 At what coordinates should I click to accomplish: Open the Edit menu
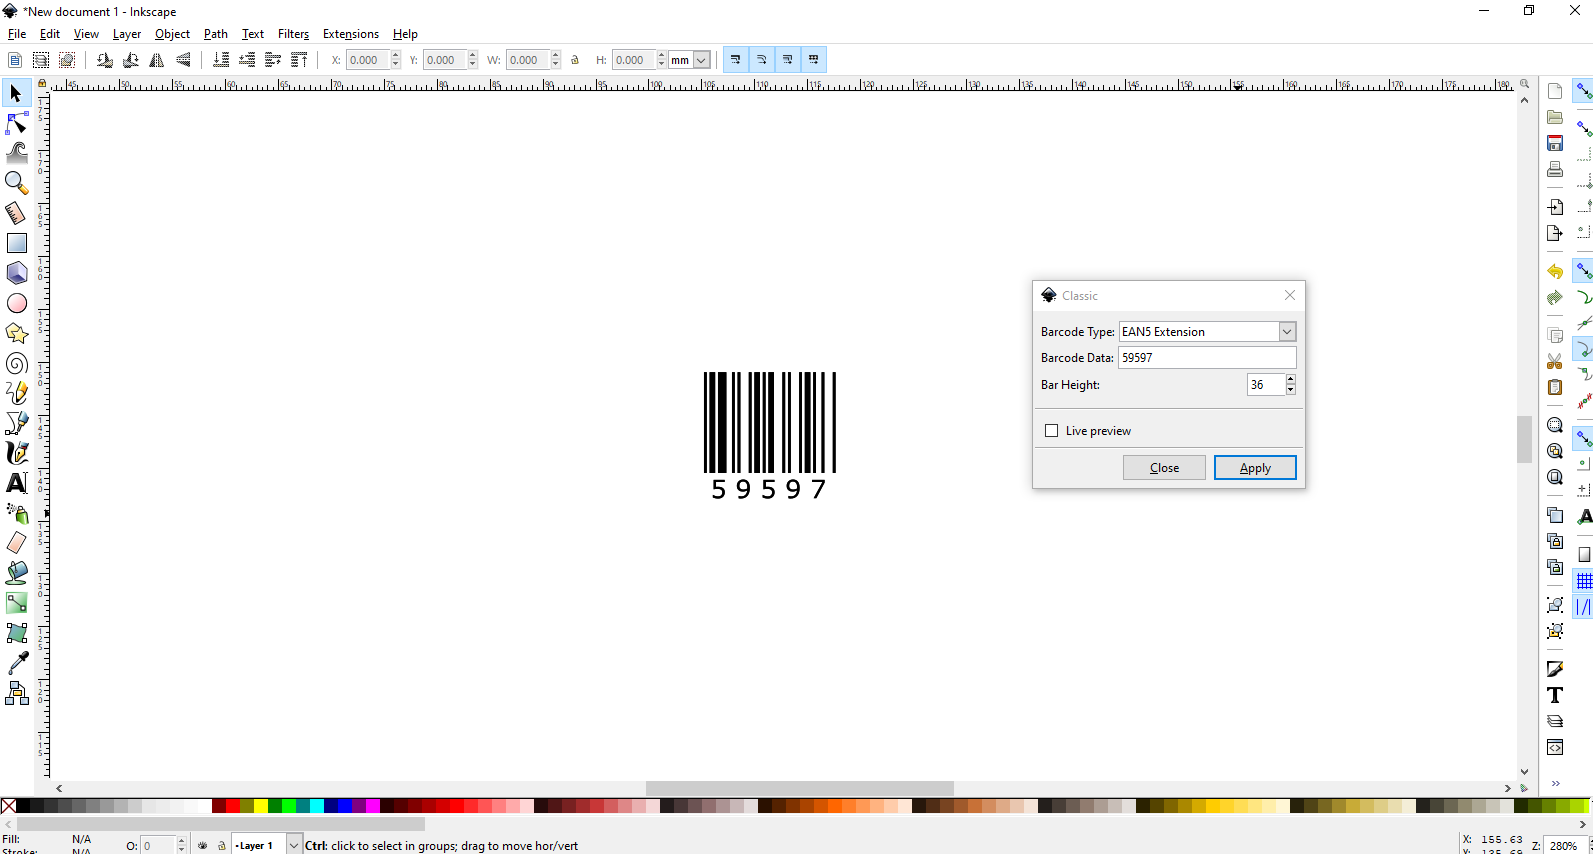tap(50, 34)
